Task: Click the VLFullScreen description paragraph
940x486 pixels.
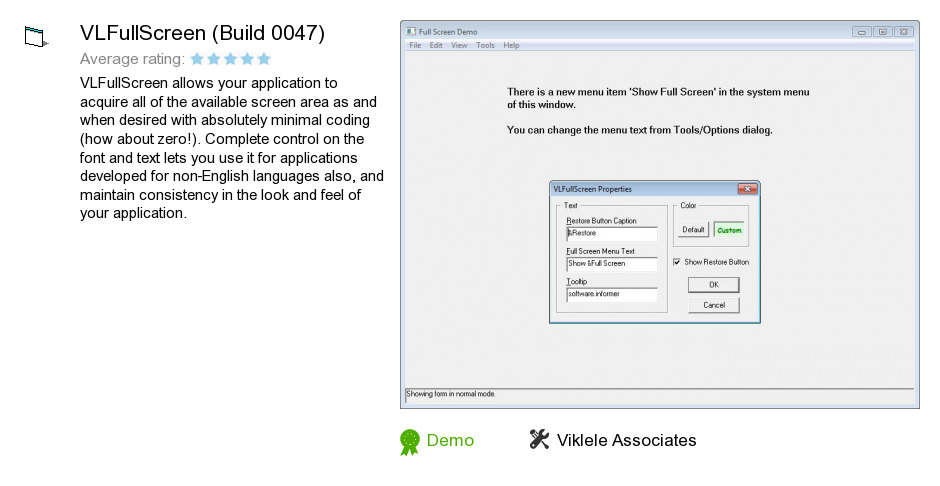Action: pyautogui.click(x=231, y=148)
